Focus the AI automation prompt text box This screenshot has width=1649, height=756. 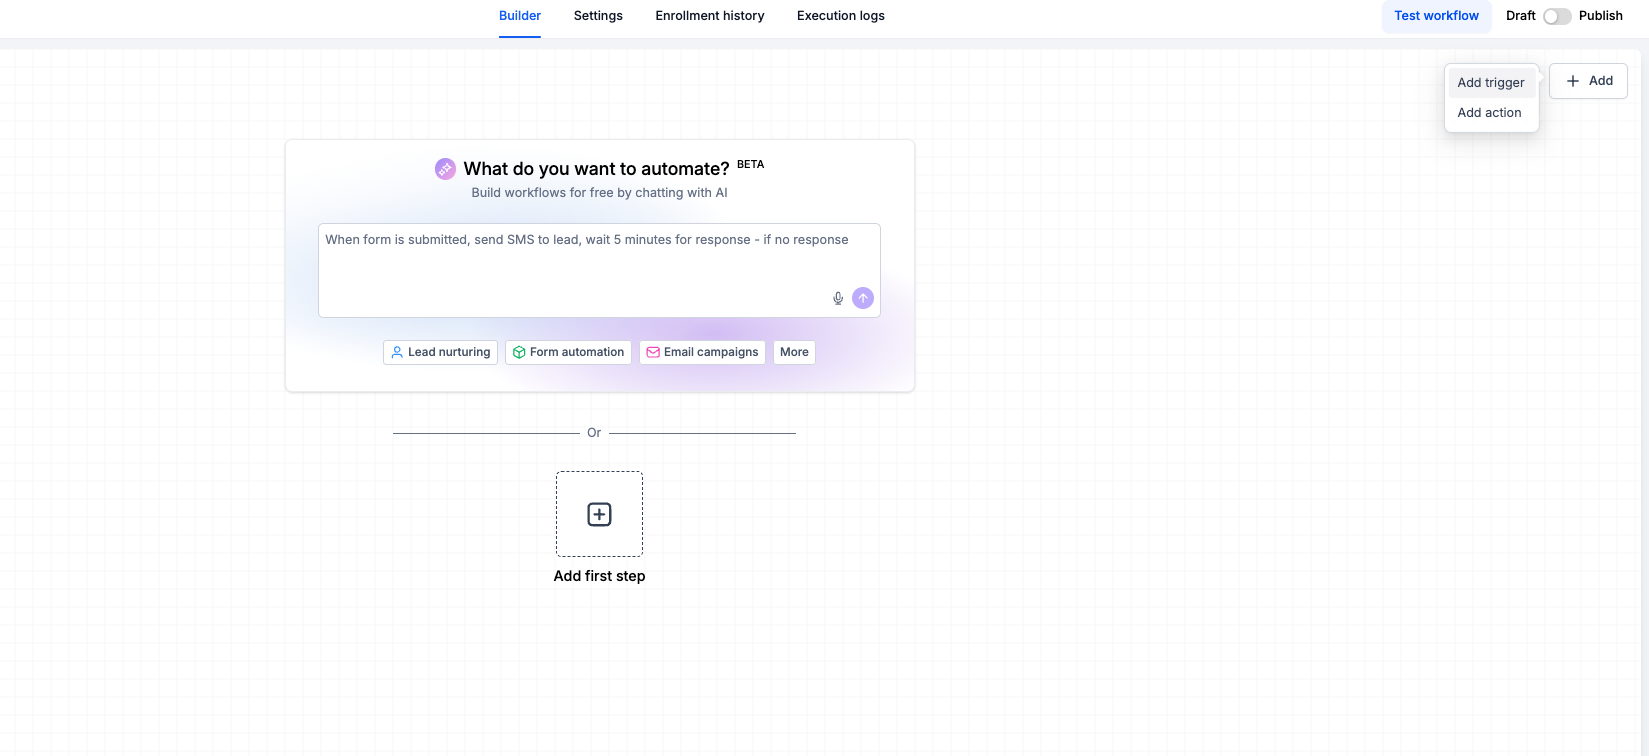click(599, 270)
